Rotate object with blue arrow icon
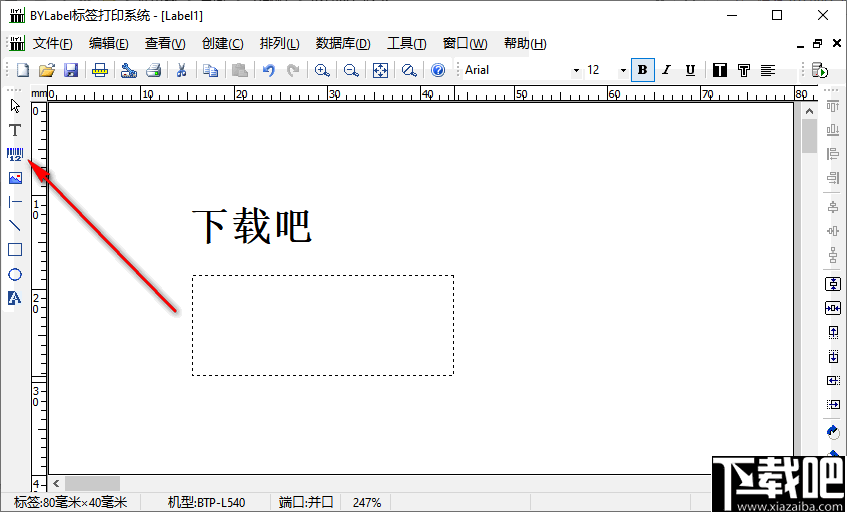The image size is (847, 512). [x=833, y=432]
